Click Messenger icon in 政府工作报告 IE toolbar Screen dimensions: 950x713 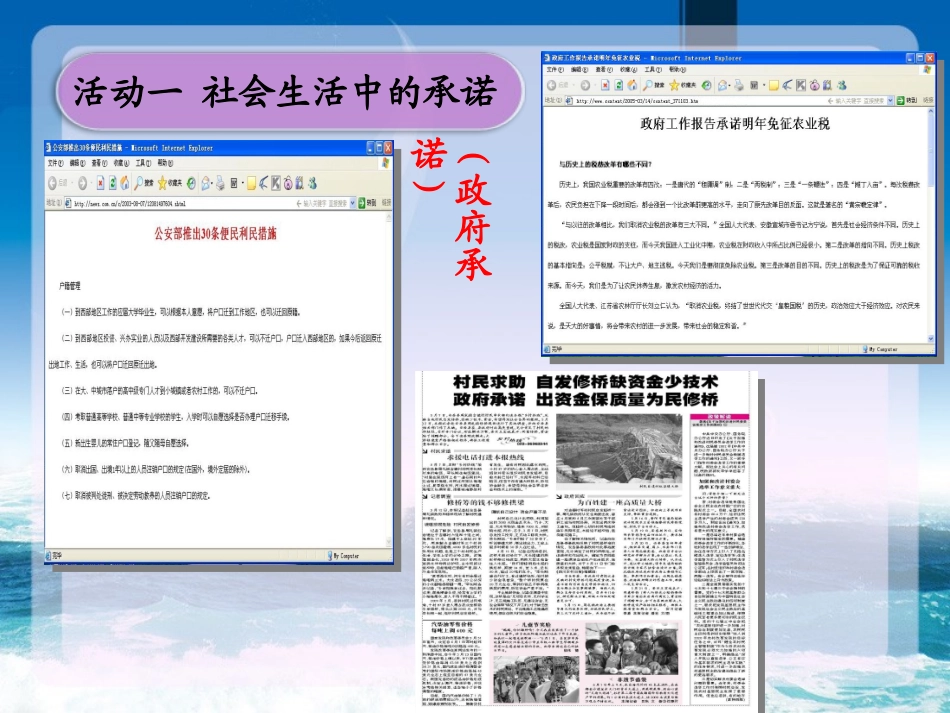pos(842,86)
